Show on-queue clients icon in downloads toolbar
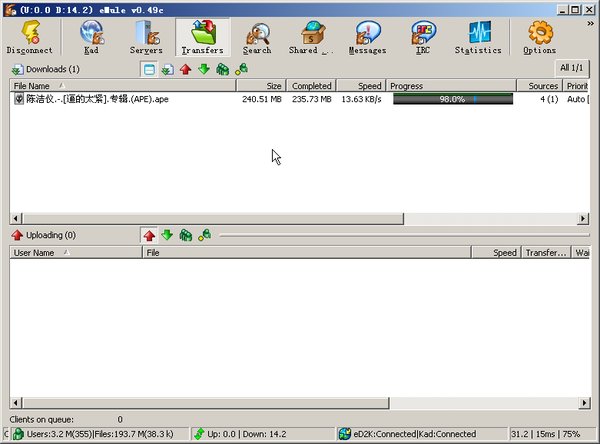600x444 pixels. coord(222,69)
